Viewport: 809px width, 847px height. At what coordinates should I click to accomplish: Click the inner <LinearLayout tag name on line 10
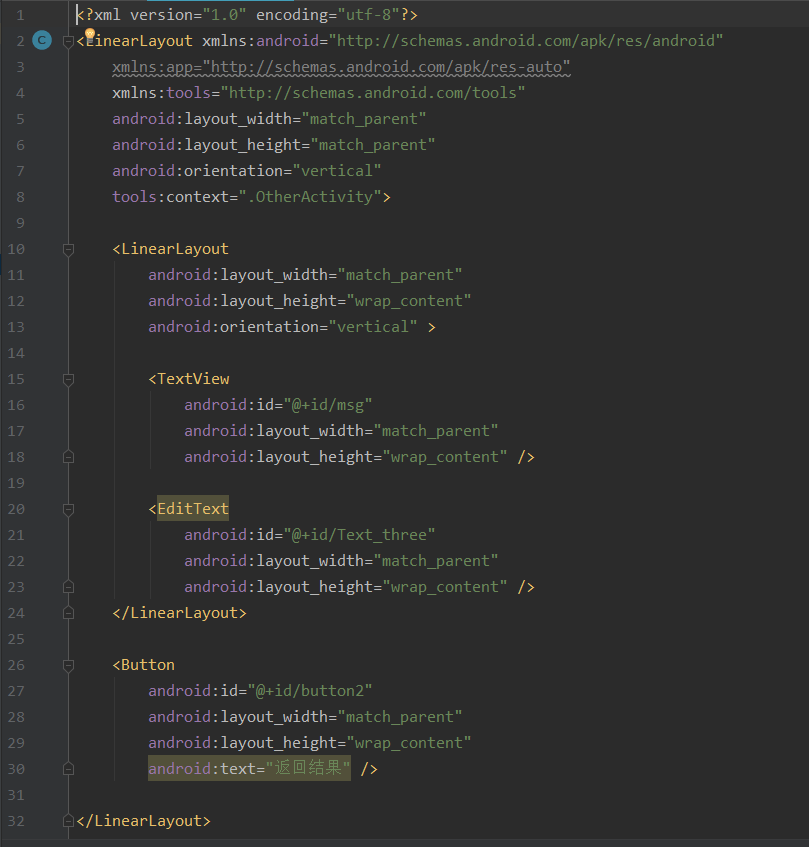pos(175,248)
